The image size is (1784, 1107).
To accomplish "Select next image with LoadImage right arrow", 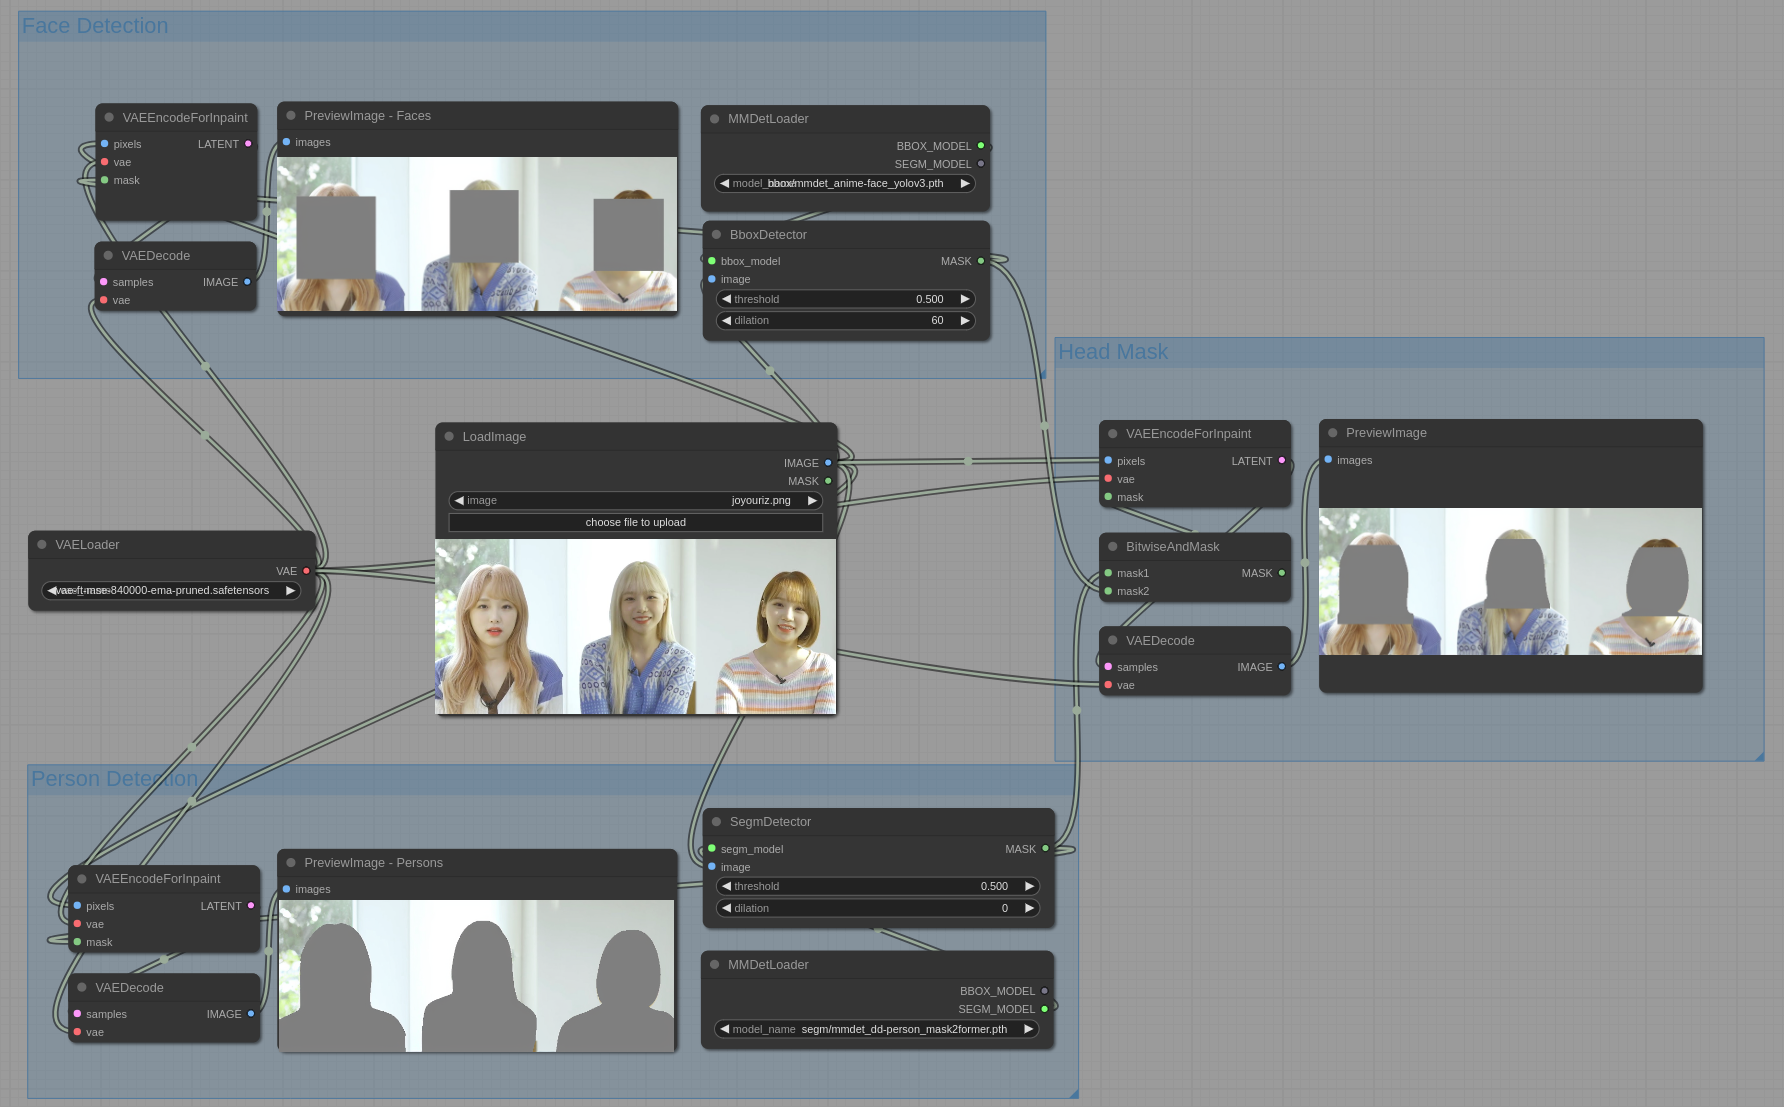I will tap(812, 501).
